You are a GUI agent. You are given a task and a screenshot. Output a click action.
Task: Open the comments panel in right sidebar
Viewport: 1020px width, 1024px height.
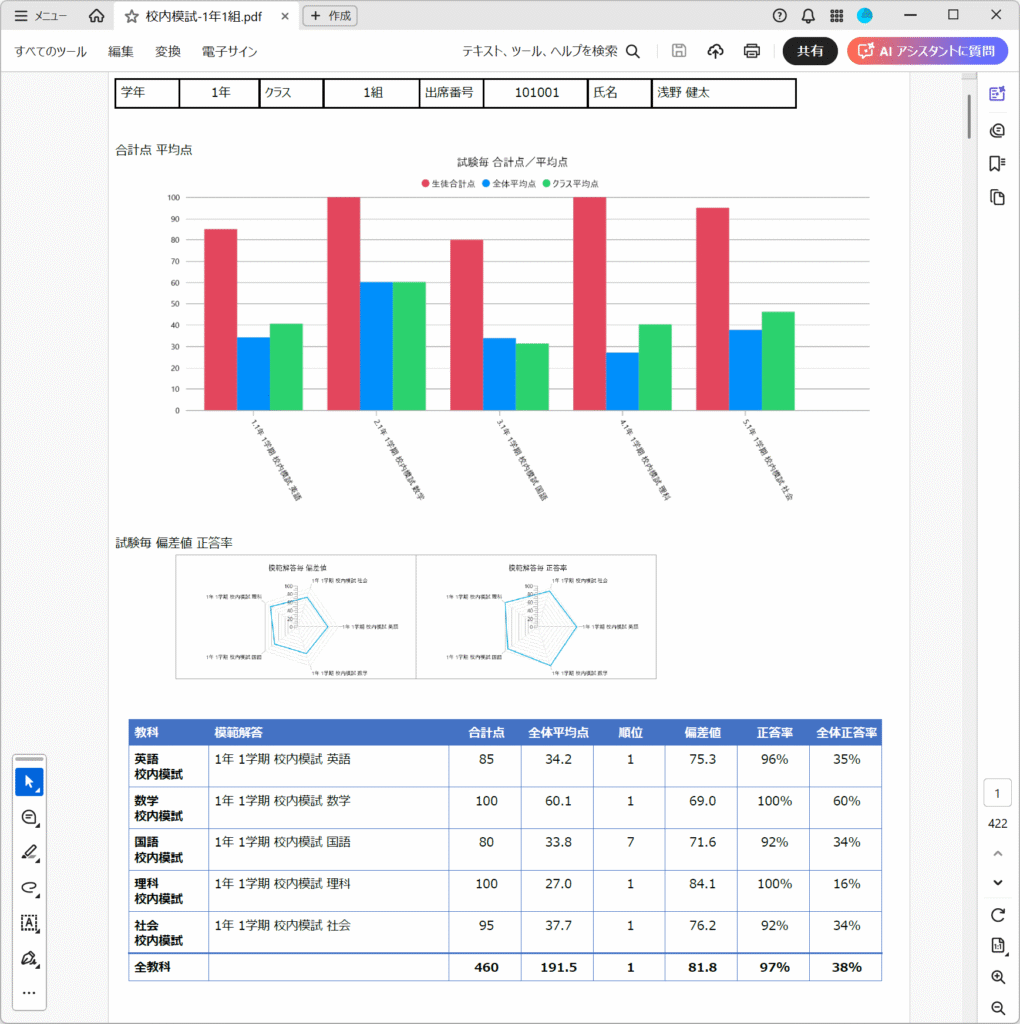point(996,130)
